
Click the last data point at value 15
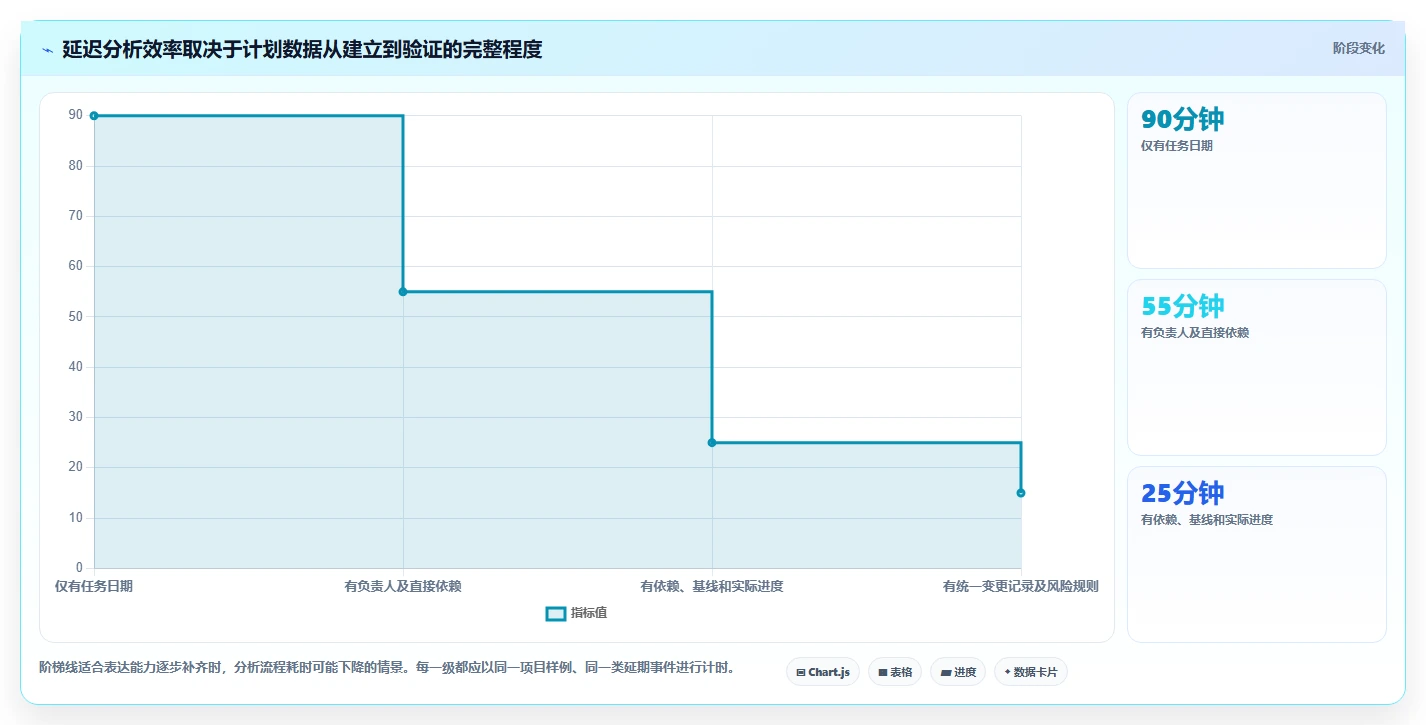(1021, 493)
